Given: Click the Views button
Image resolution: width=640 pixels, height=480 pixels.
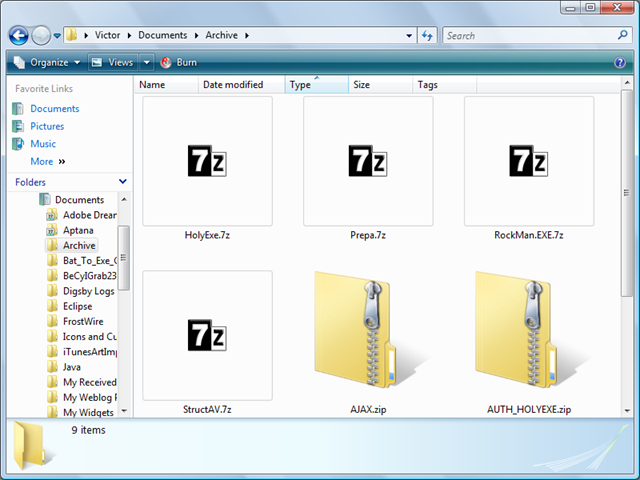Looking at the screenshot, I should [113, 62].
